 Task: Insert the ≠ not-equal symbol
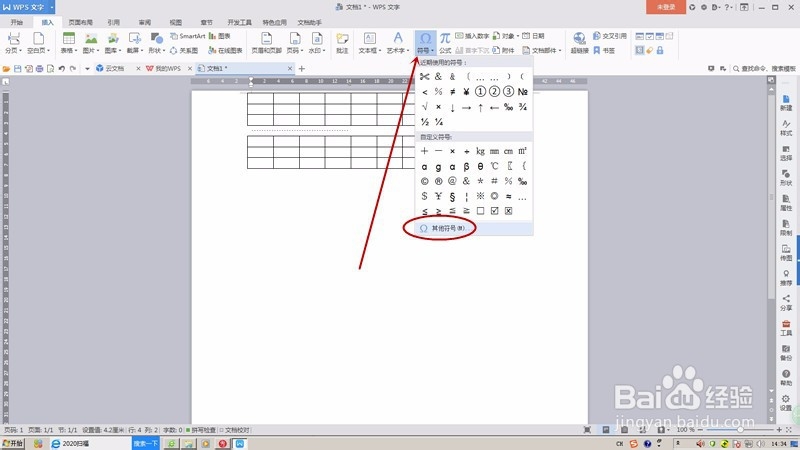click(453, 91)
